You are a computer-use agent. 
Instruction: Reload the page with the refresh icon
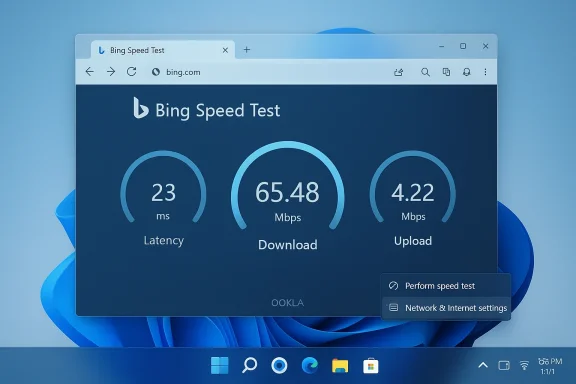132,72
